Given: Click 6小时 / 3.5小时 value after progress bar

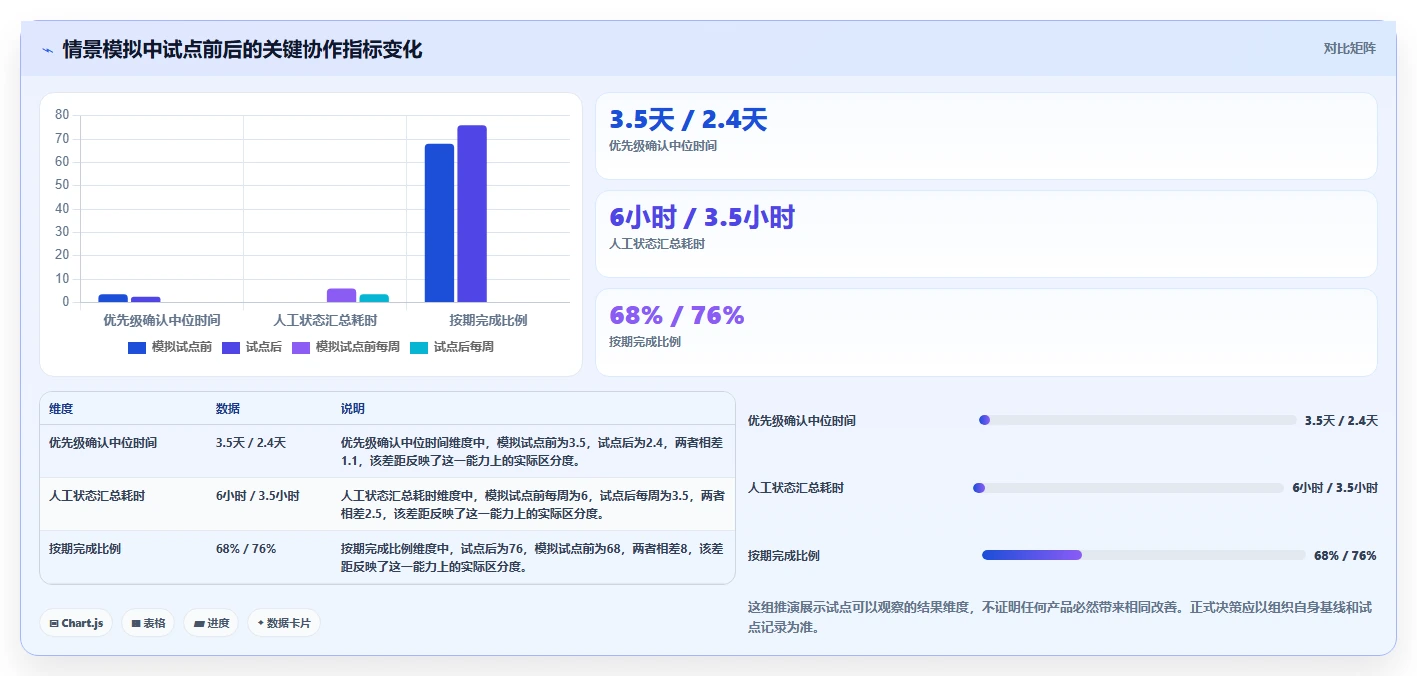Looking at the screenshot, I should point(1335,488).
